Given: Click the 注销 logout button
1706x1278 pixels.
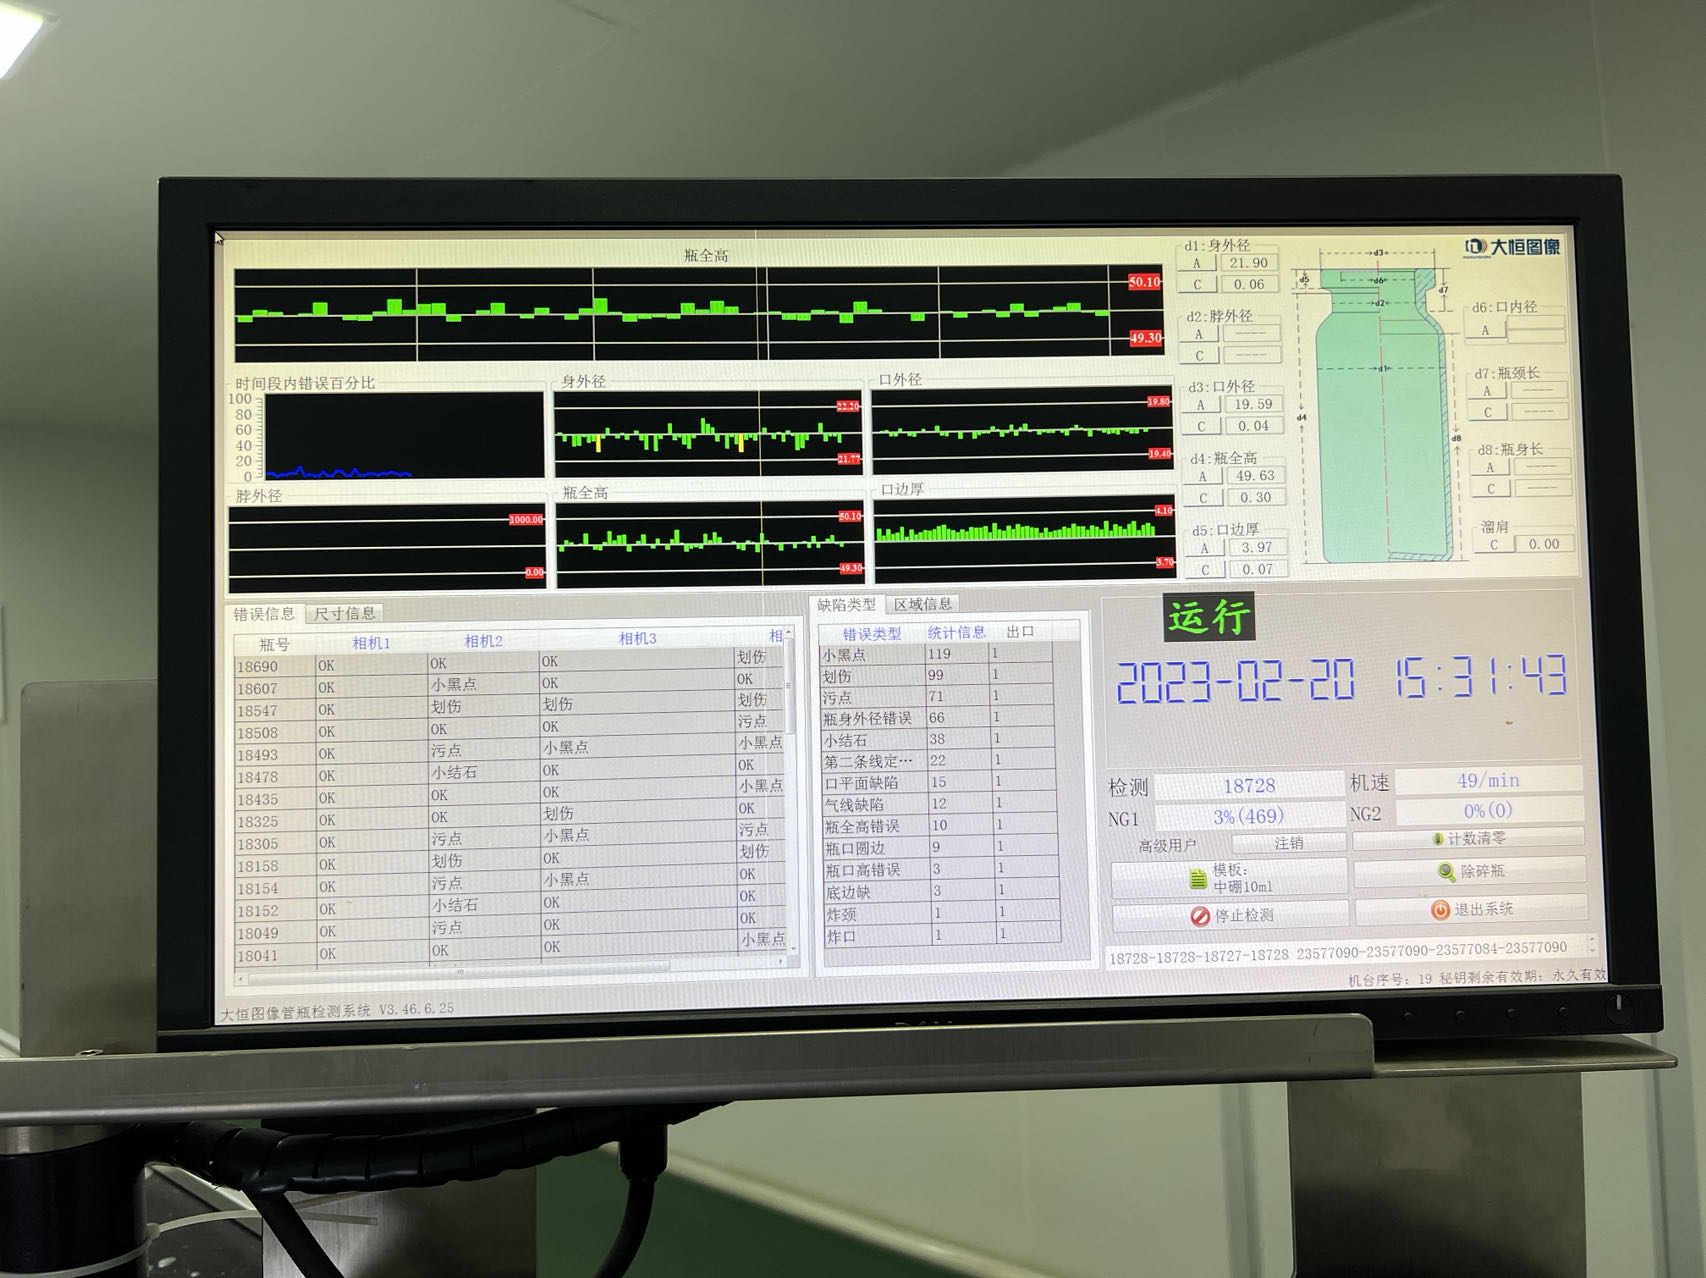Looking at the screenshot, I should click(x=1289, y=843).
